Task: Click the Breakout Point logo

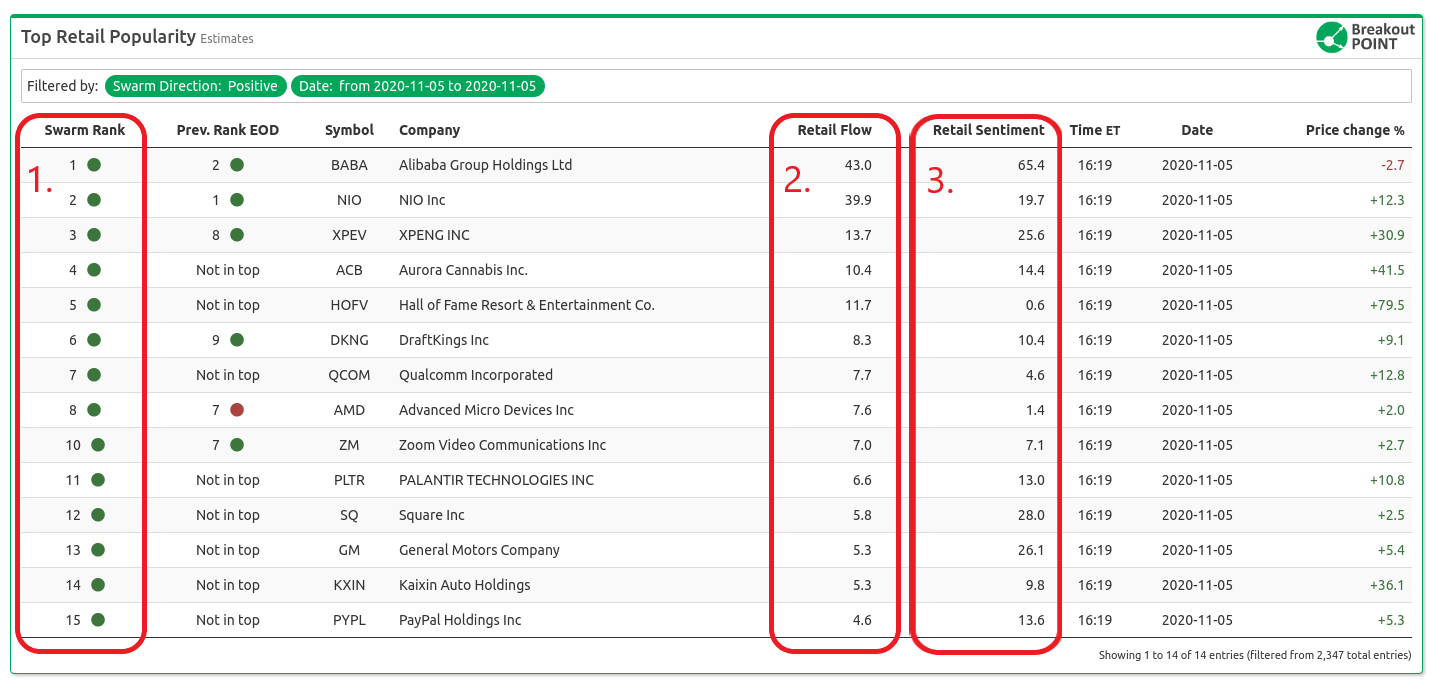Action: pos(1366,37)
